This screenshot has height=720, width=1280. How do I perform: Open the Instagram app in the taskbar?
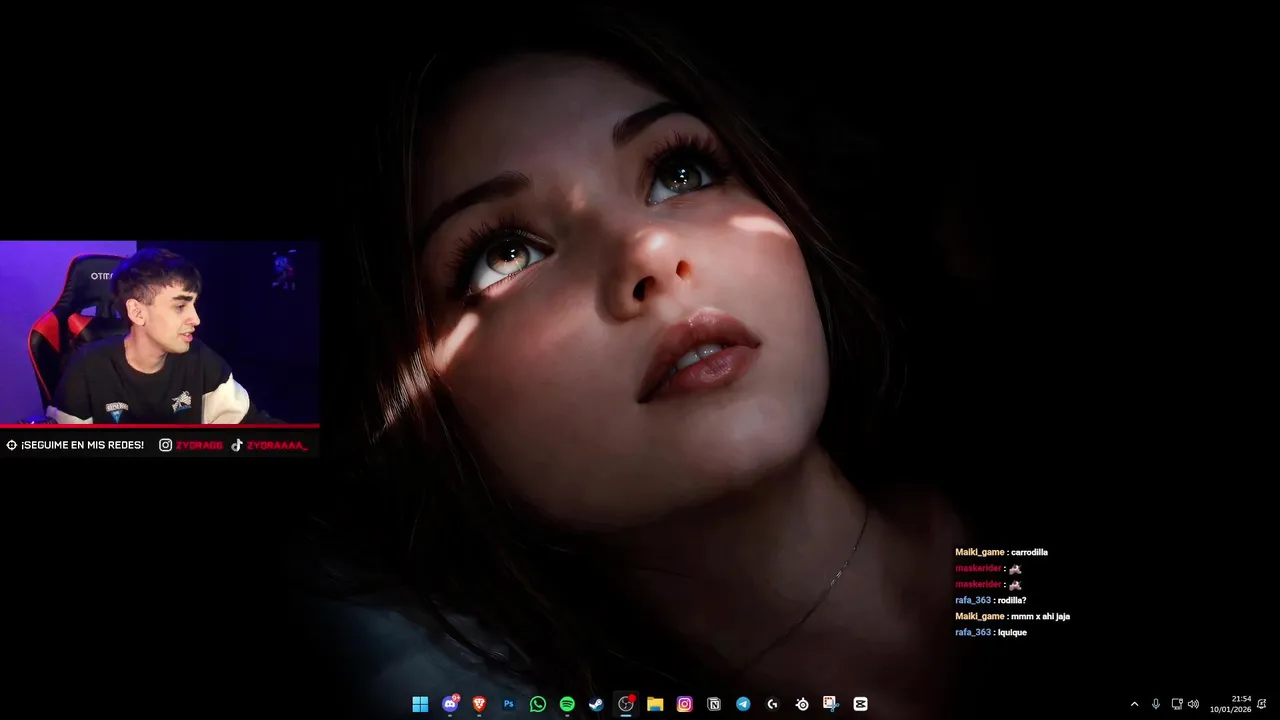coord(684,704)
